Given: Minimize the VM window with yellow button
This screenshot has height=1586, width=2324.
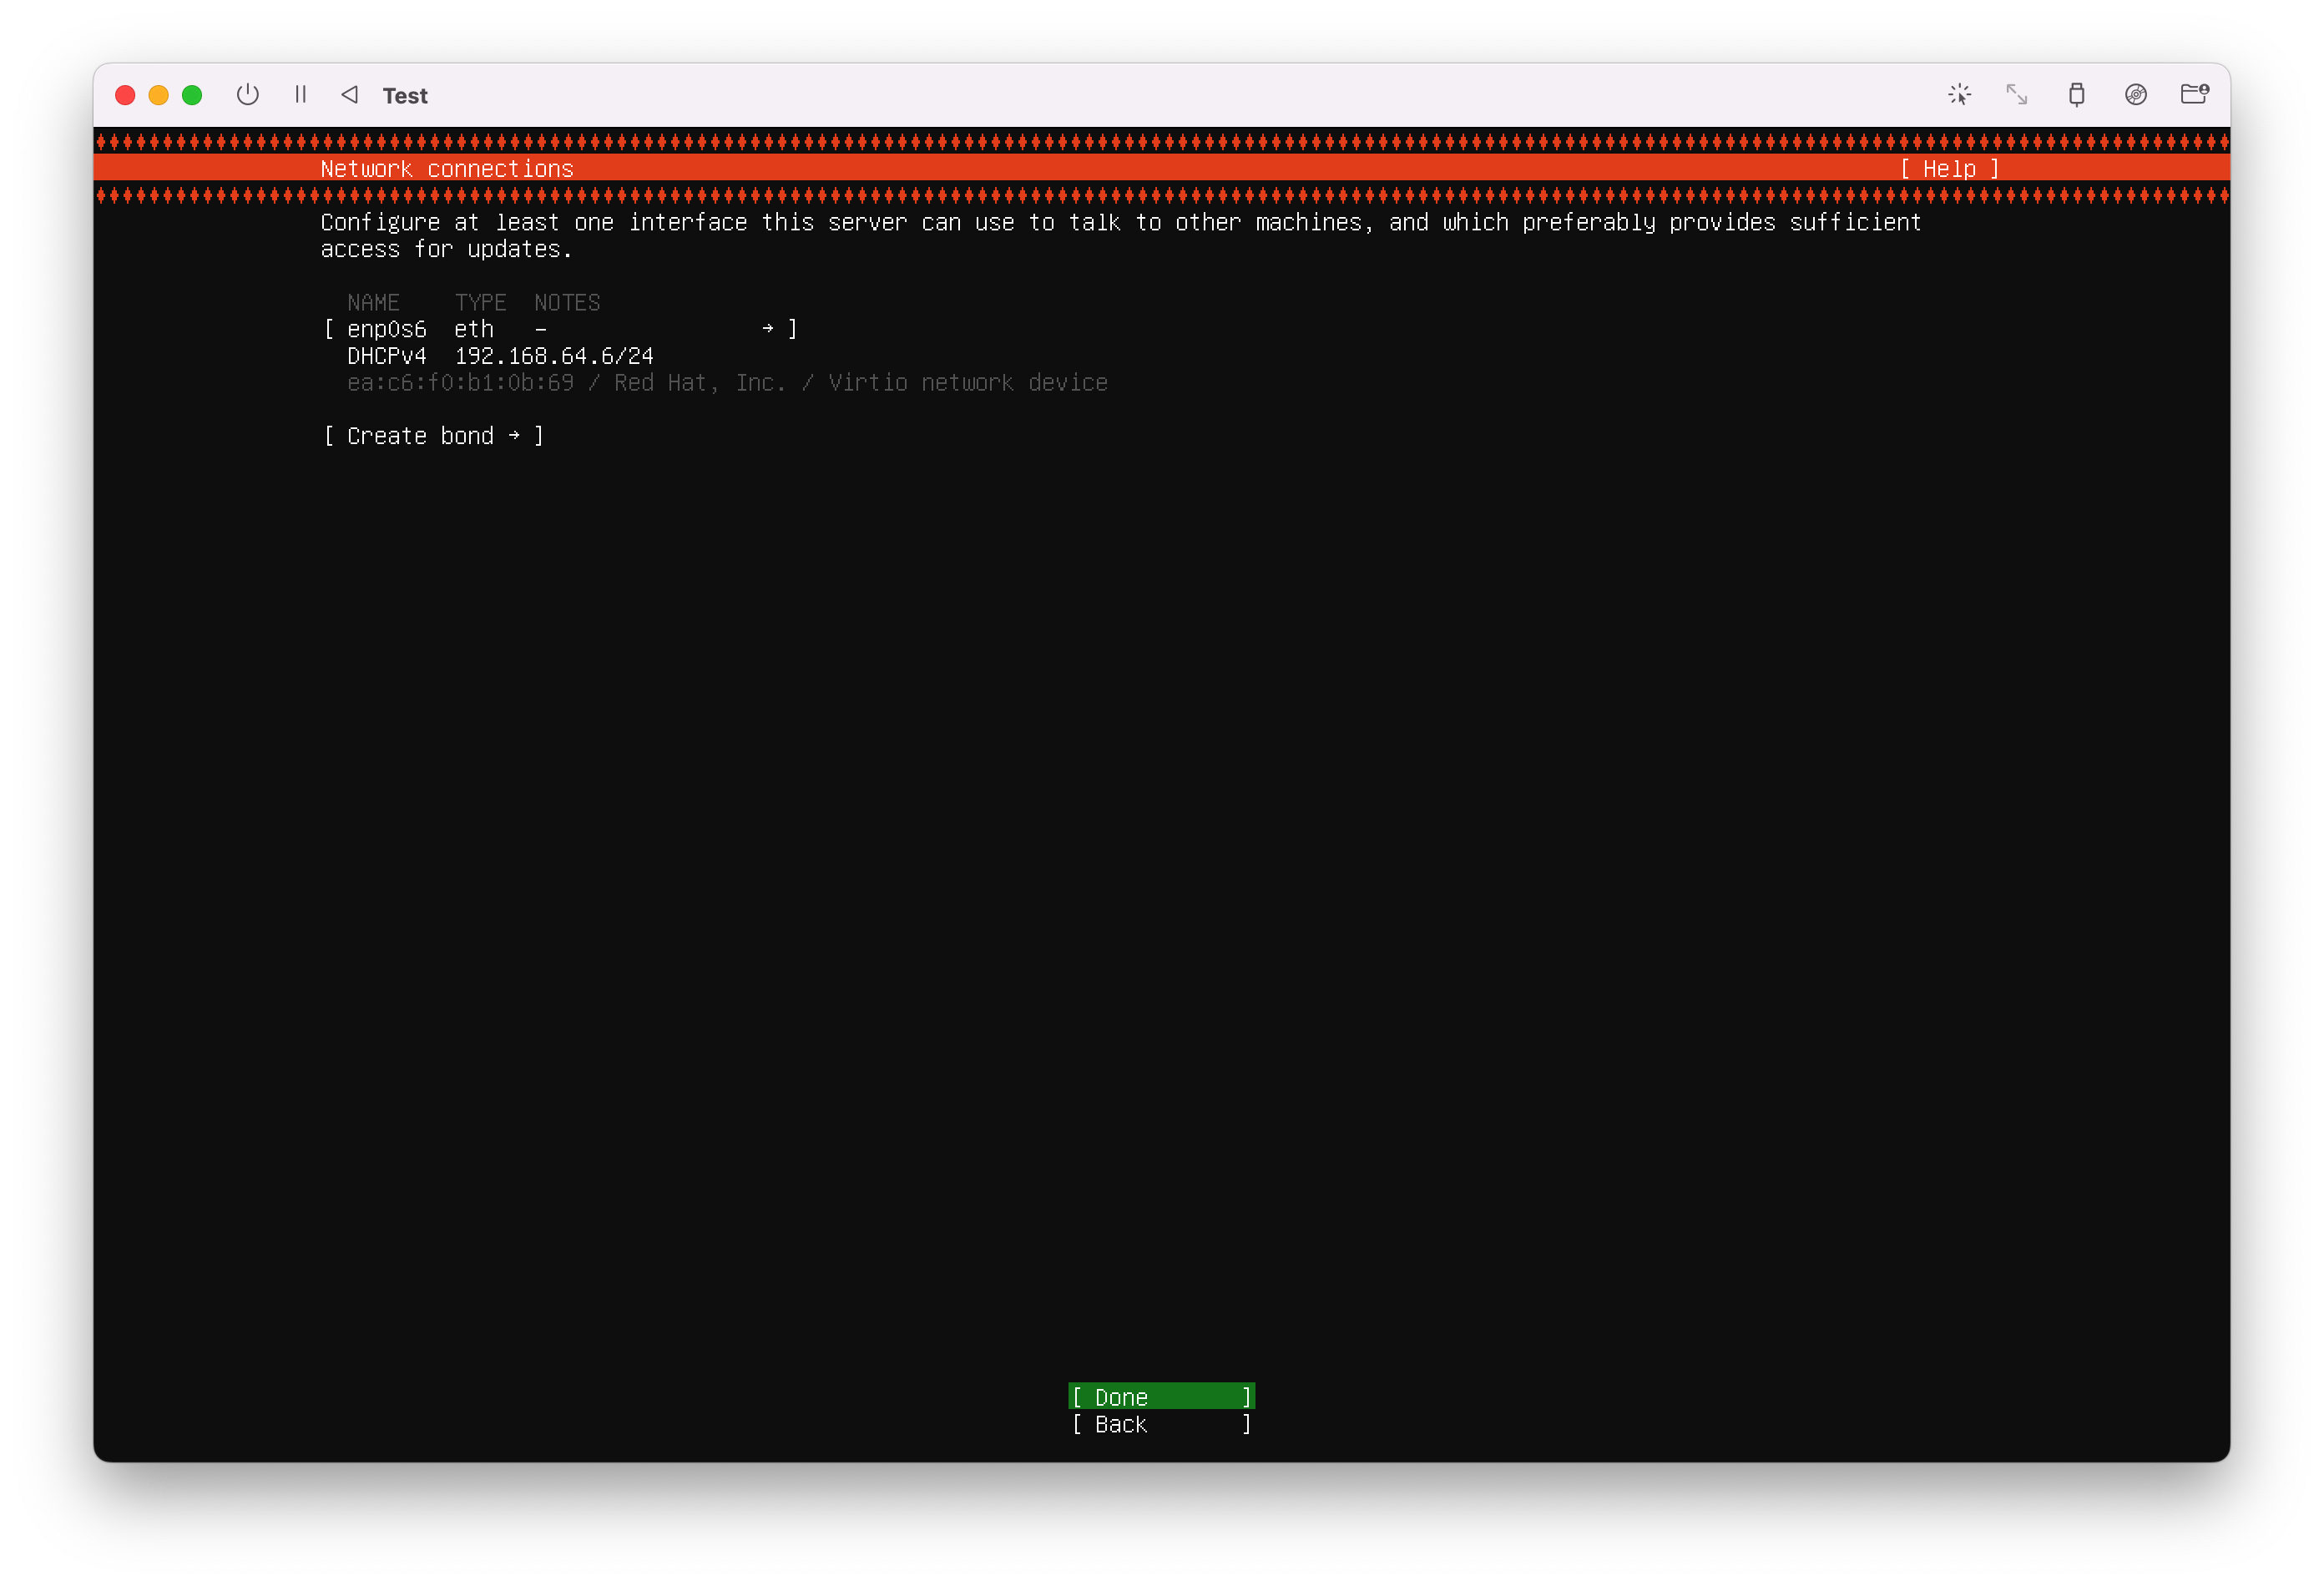Looking at the screenshot, I should tap(158, 95).
